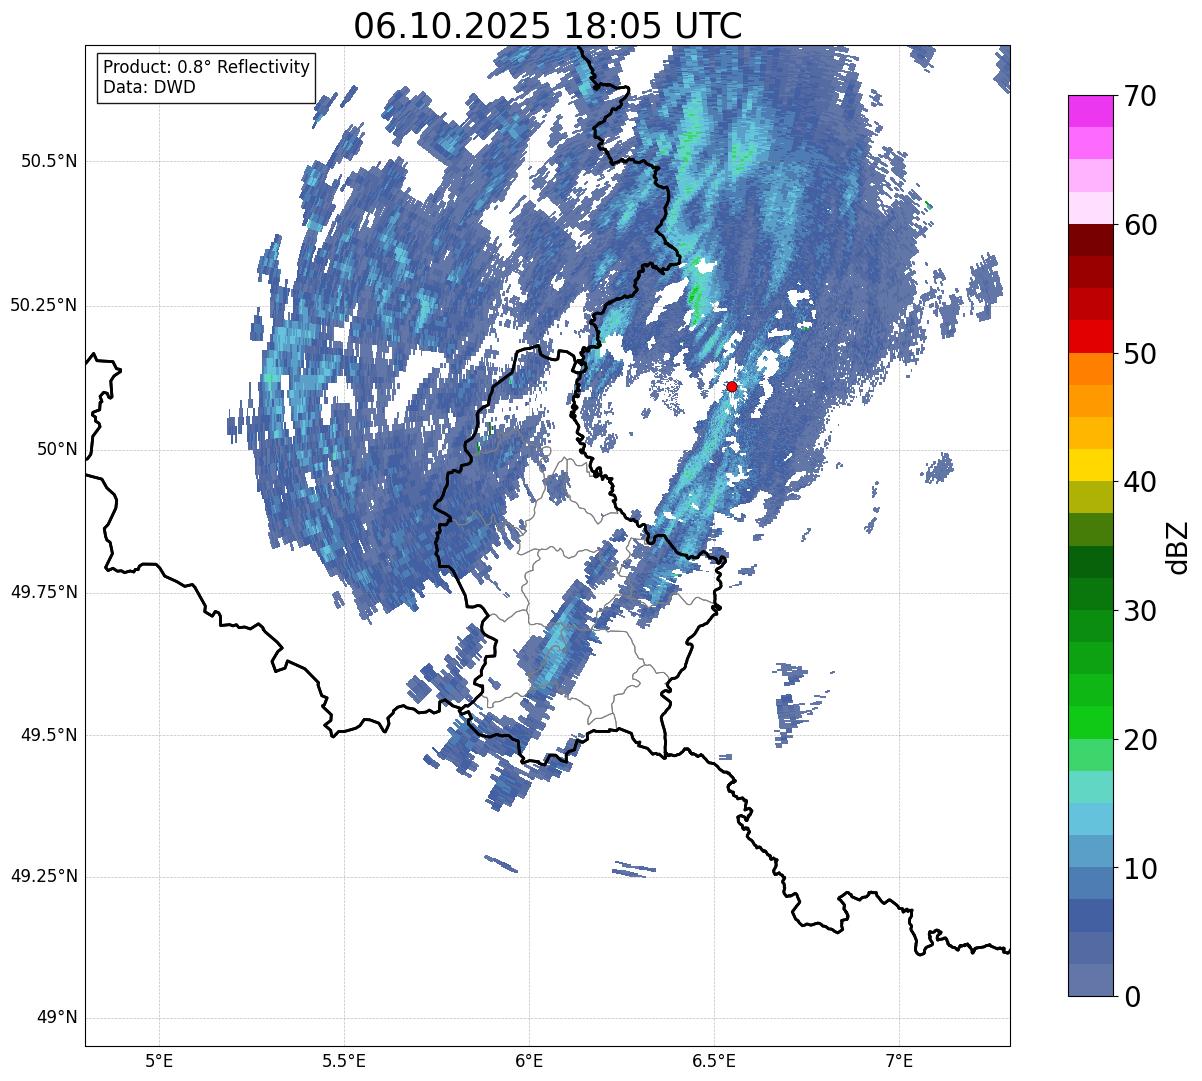Image resolution: width=1202 pixels, height=1081 pixels.
Task: Click the colorbar tick label 70
Action: click(1140, 97)
